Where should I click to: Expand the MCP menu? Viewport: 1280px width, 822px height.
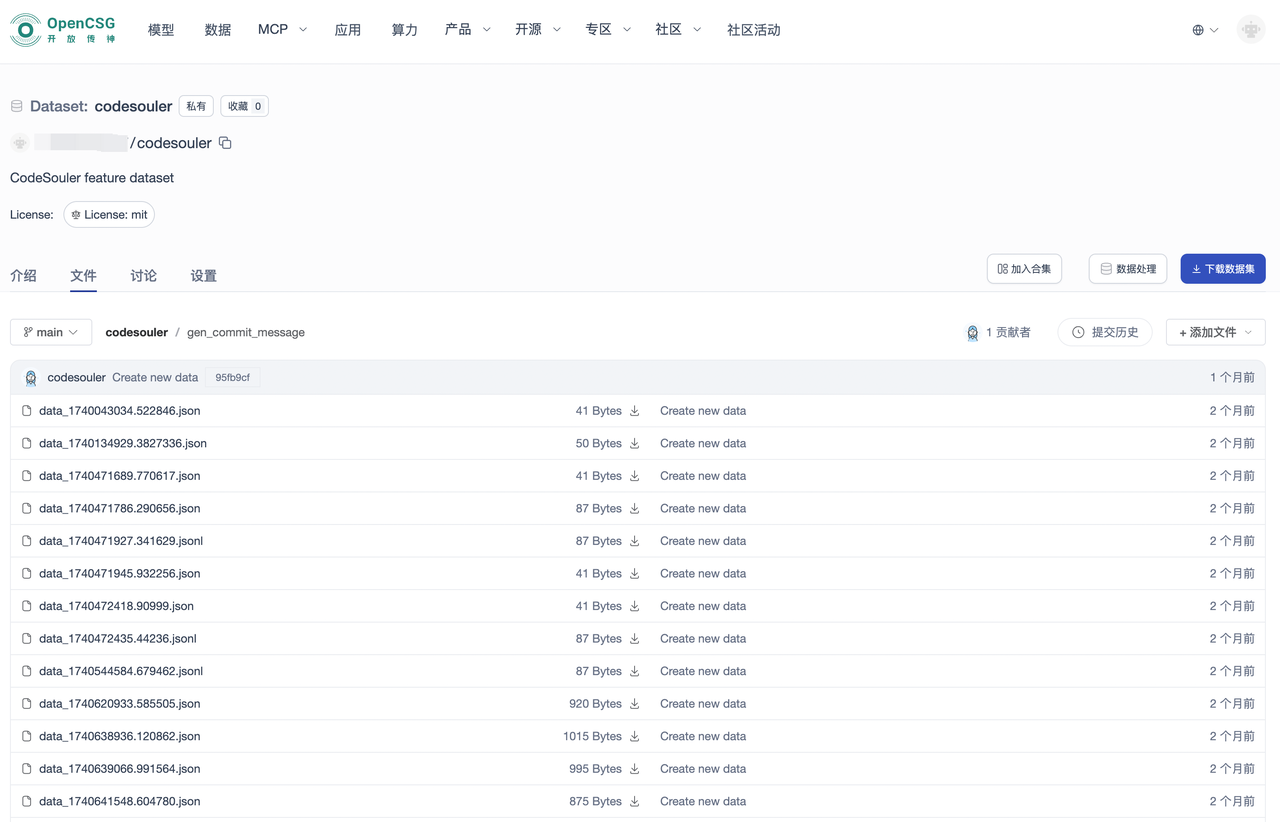click(x=282, y=30)
